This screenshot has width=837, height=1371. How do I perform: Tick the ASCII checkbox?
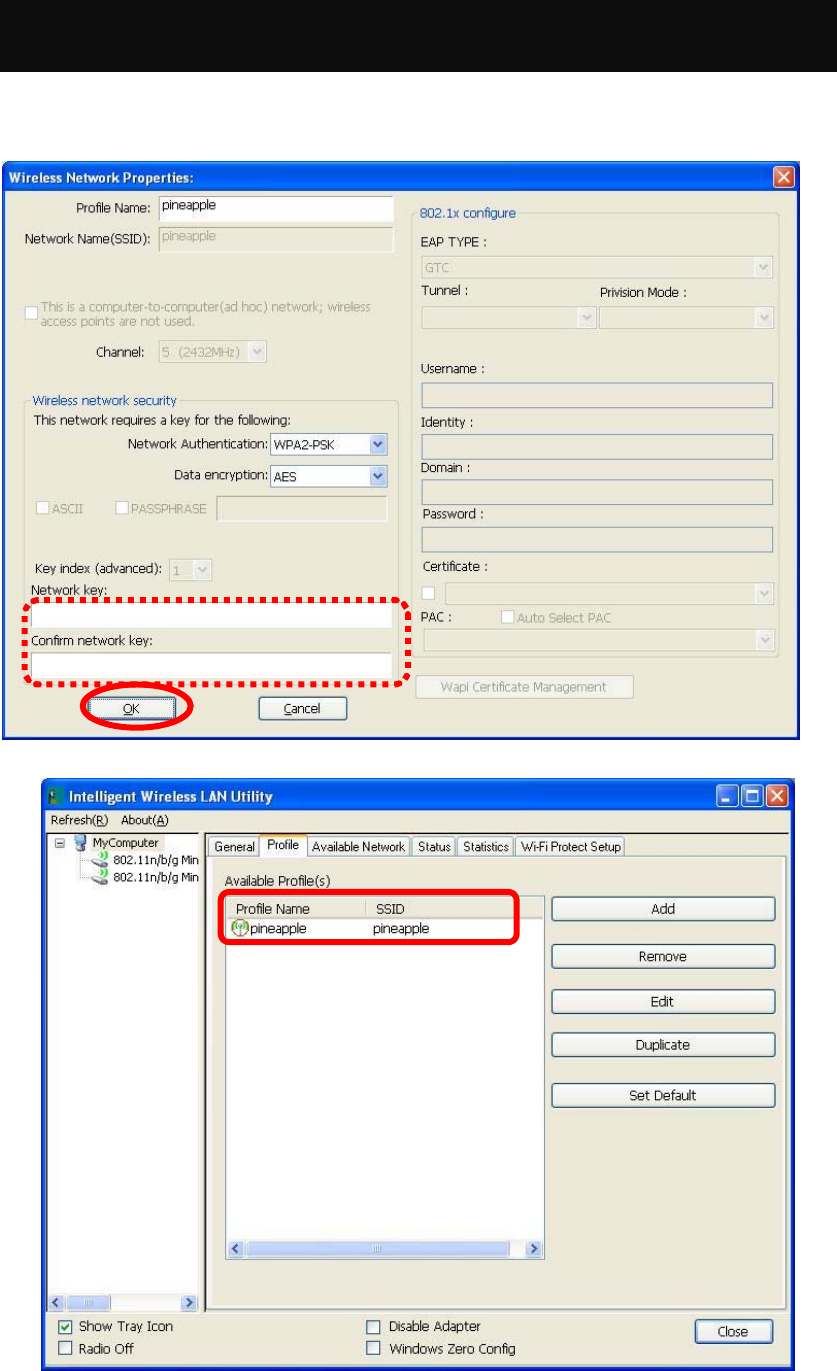pyautogui.click(x=43, y=508)
